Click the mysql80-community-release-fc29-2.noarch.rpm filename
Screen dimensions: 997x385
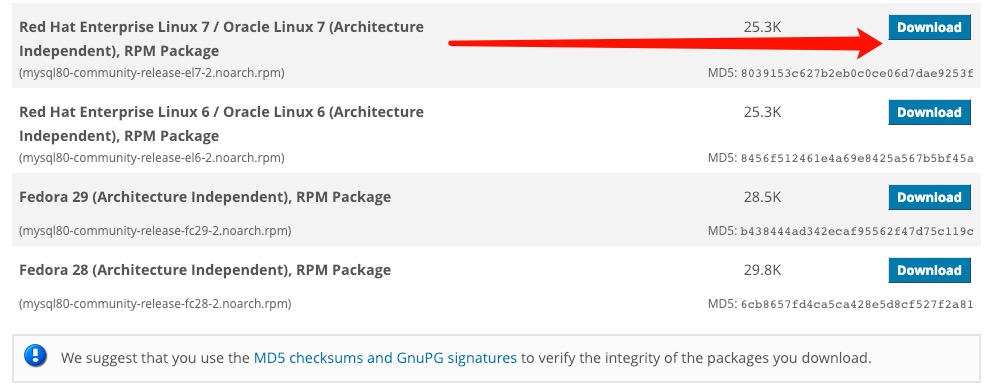coord(155,230)
